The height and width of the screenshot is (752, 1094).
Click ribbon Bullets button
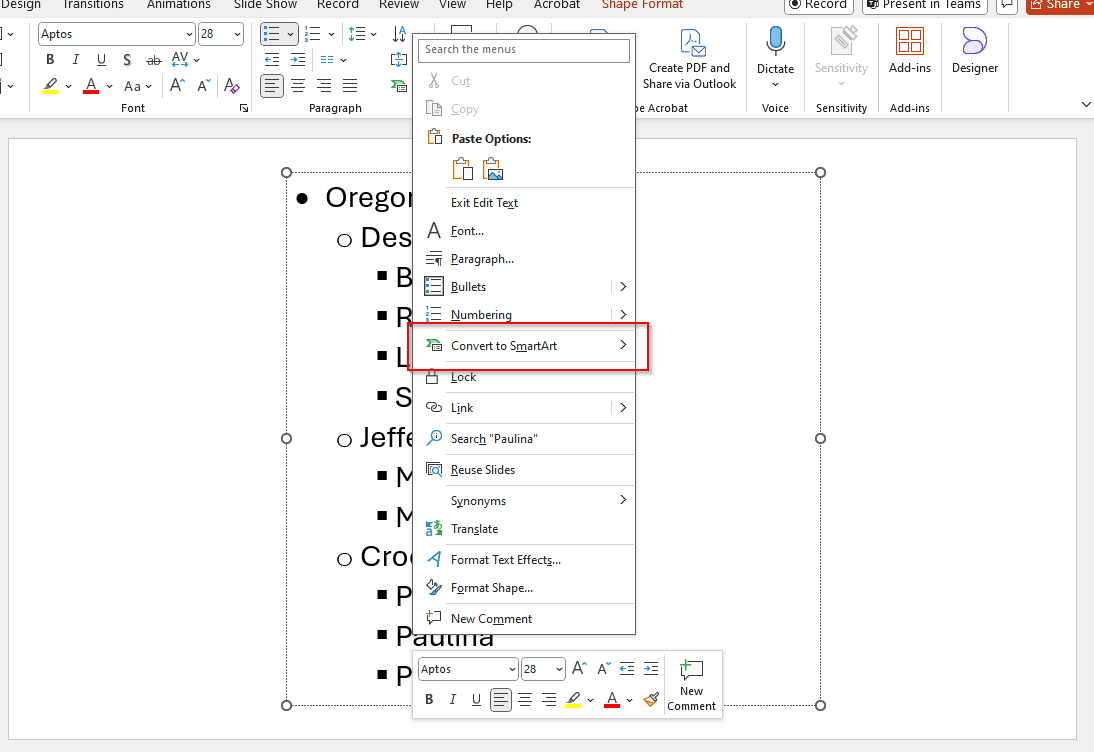click(272, 33)
